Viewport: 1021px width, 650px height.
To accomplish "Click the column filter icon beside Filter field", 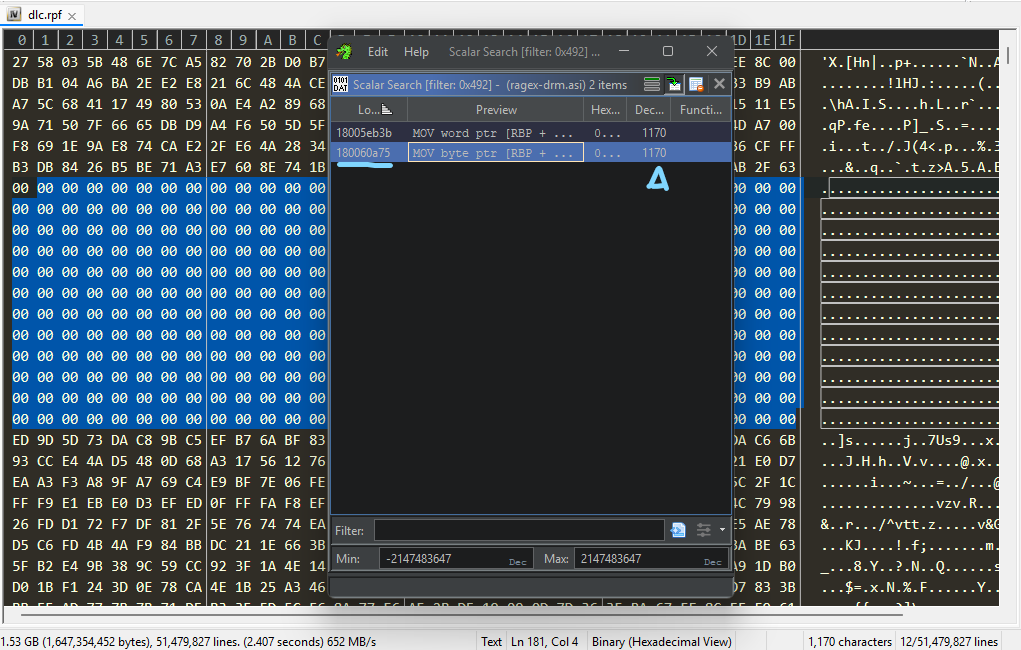I will (678, 530).
